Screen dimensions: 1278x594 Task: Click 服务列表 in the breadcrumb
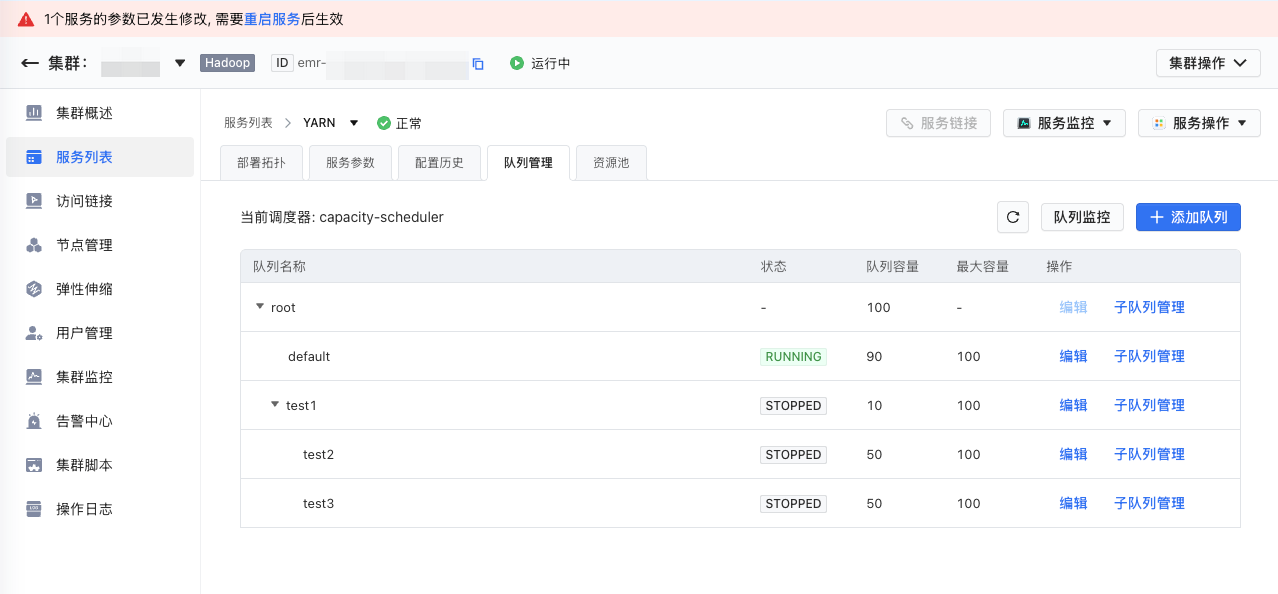248,123
